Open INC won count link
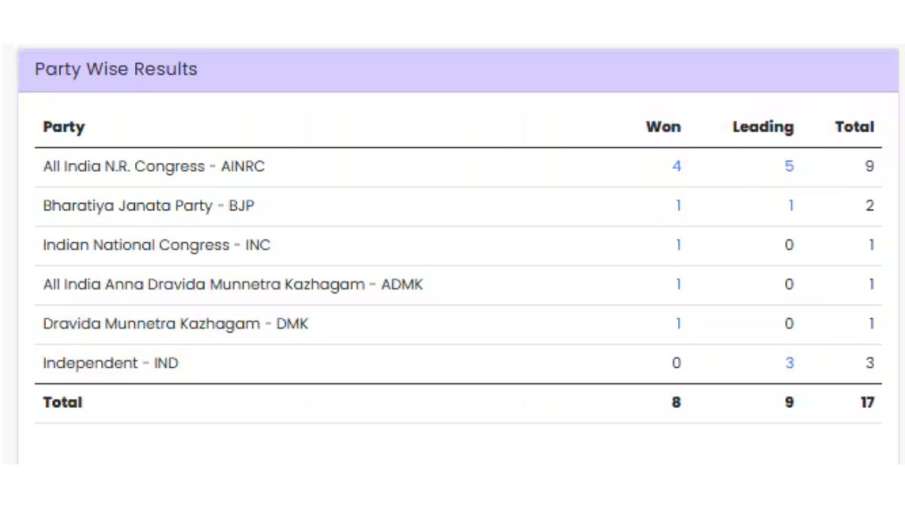The image size is (905, 509). [678, 245]
